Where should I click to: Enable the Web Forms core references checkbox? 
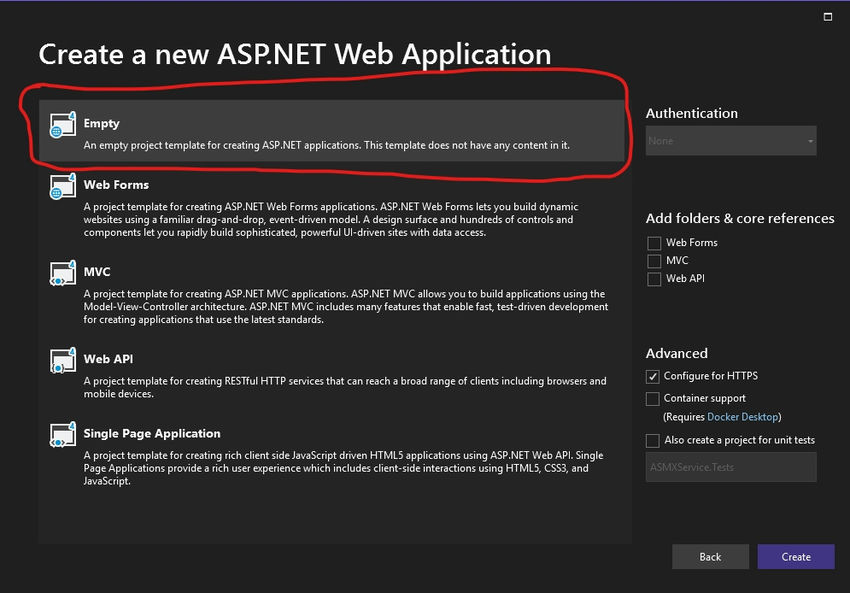(654, 243)
